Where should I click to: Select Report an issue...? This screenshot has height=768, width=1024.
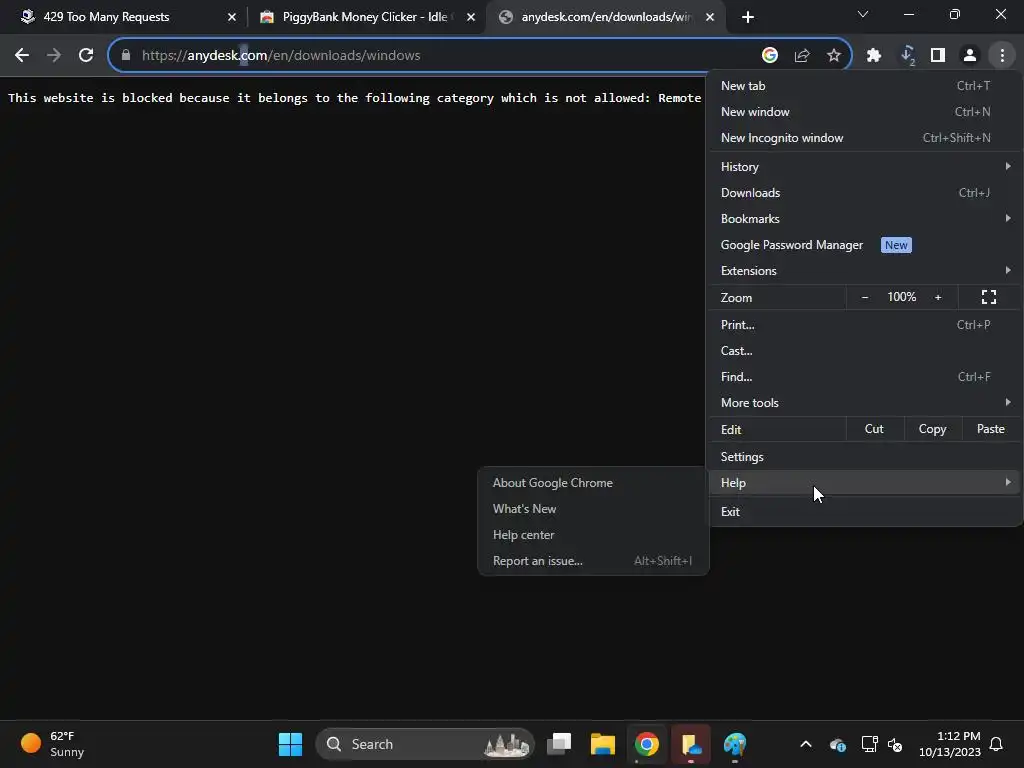pyautogui.click(x=593, y=561)
